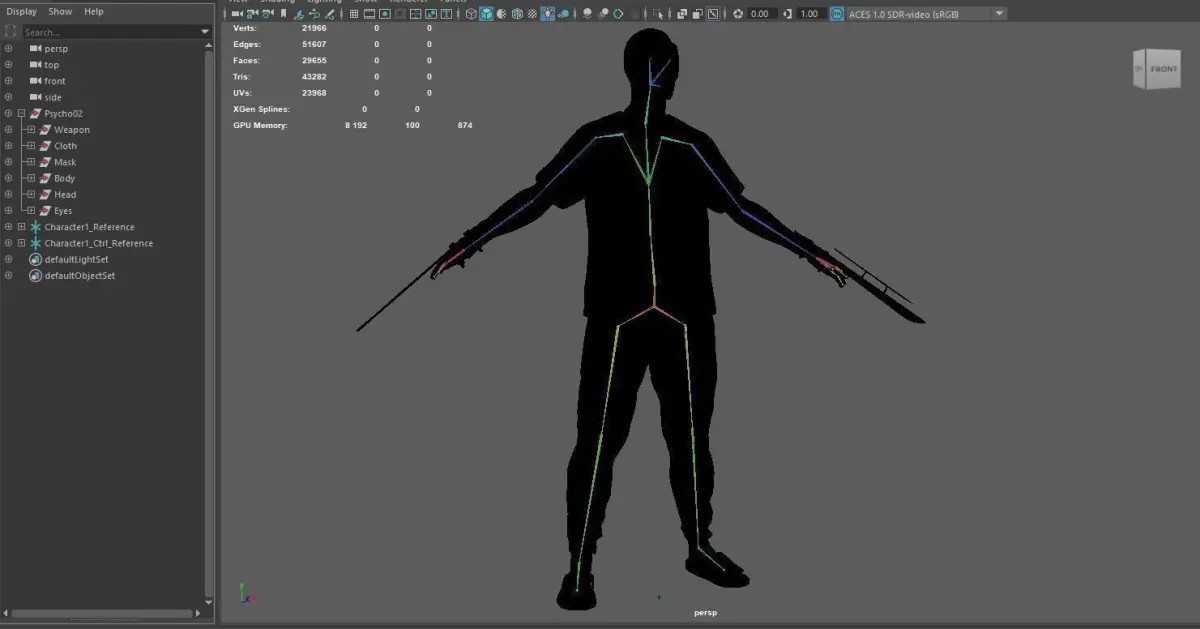The height and width of the screenshot is (629, 1200).
Task: Toggle the View Transform circular icon
Action: [x=837, y=14]
